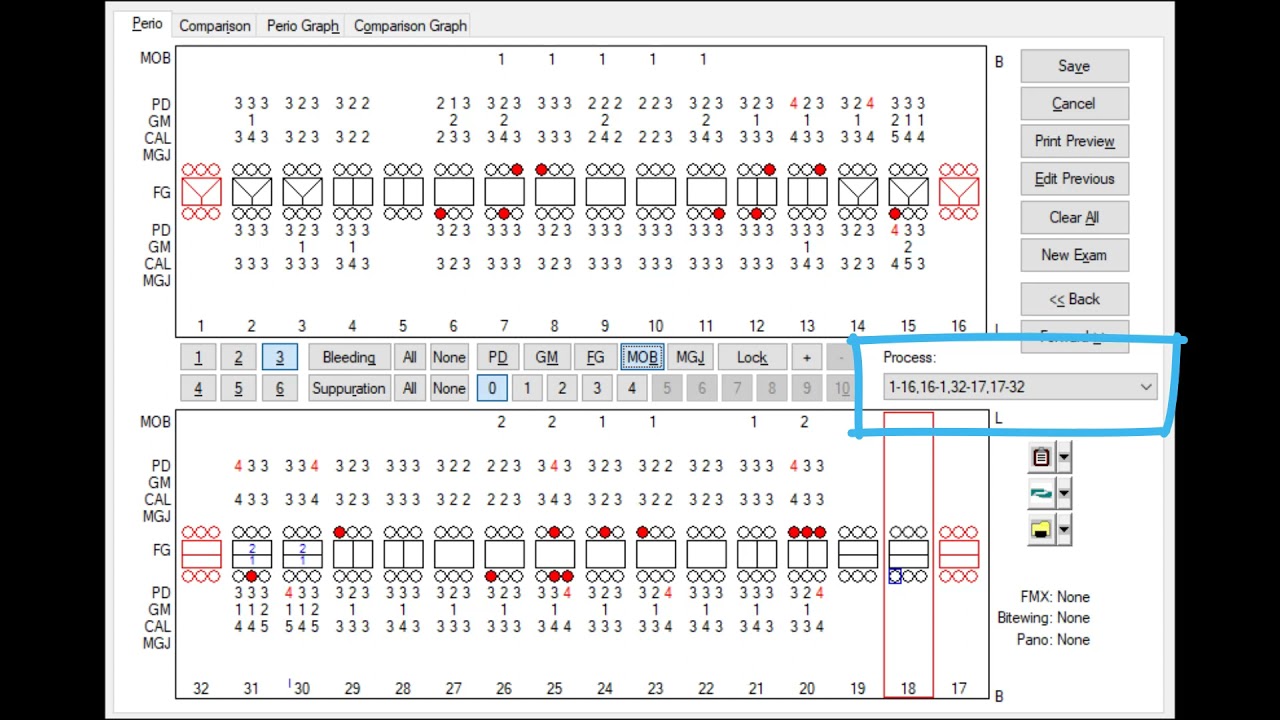Select upper tooth 14 diagram box
The width and height of the screenshot is (1280, 720).
(x=858, y=192)
